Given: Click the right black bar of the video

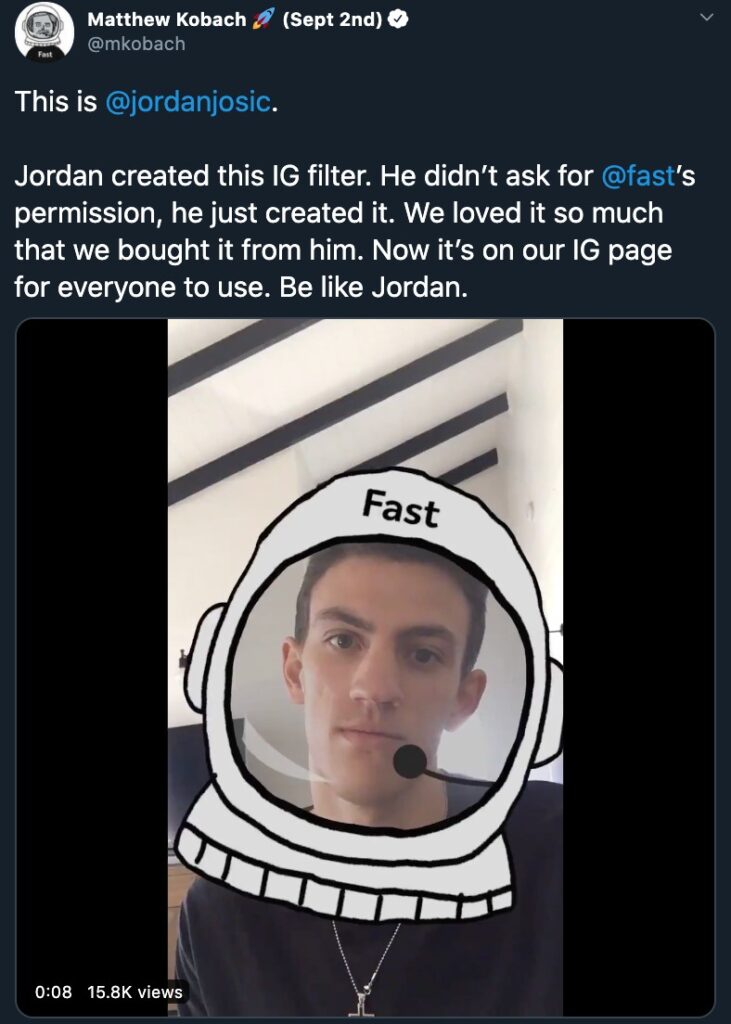Looking at the screenshot, I should [x=638, y=667].
